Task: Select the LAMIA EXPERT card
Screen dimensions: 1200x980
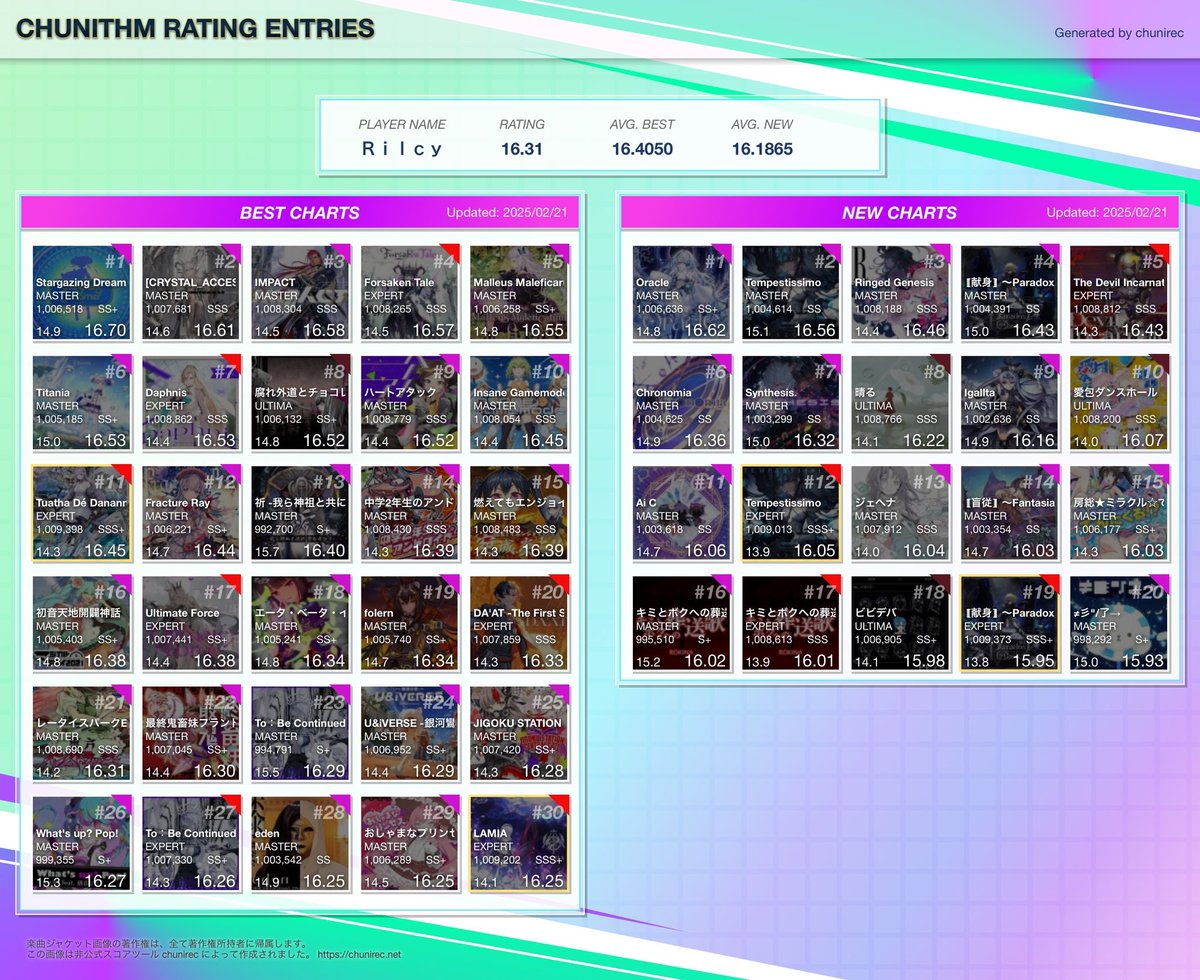Action: [519, 843]
